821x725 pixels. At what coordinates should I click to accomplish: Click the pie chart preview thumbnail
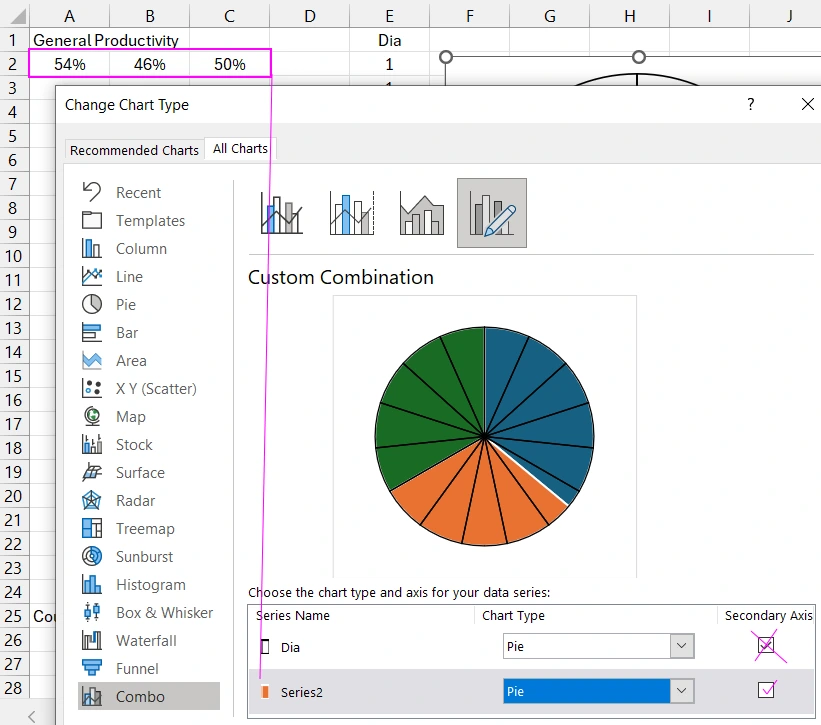coord(484,437)
